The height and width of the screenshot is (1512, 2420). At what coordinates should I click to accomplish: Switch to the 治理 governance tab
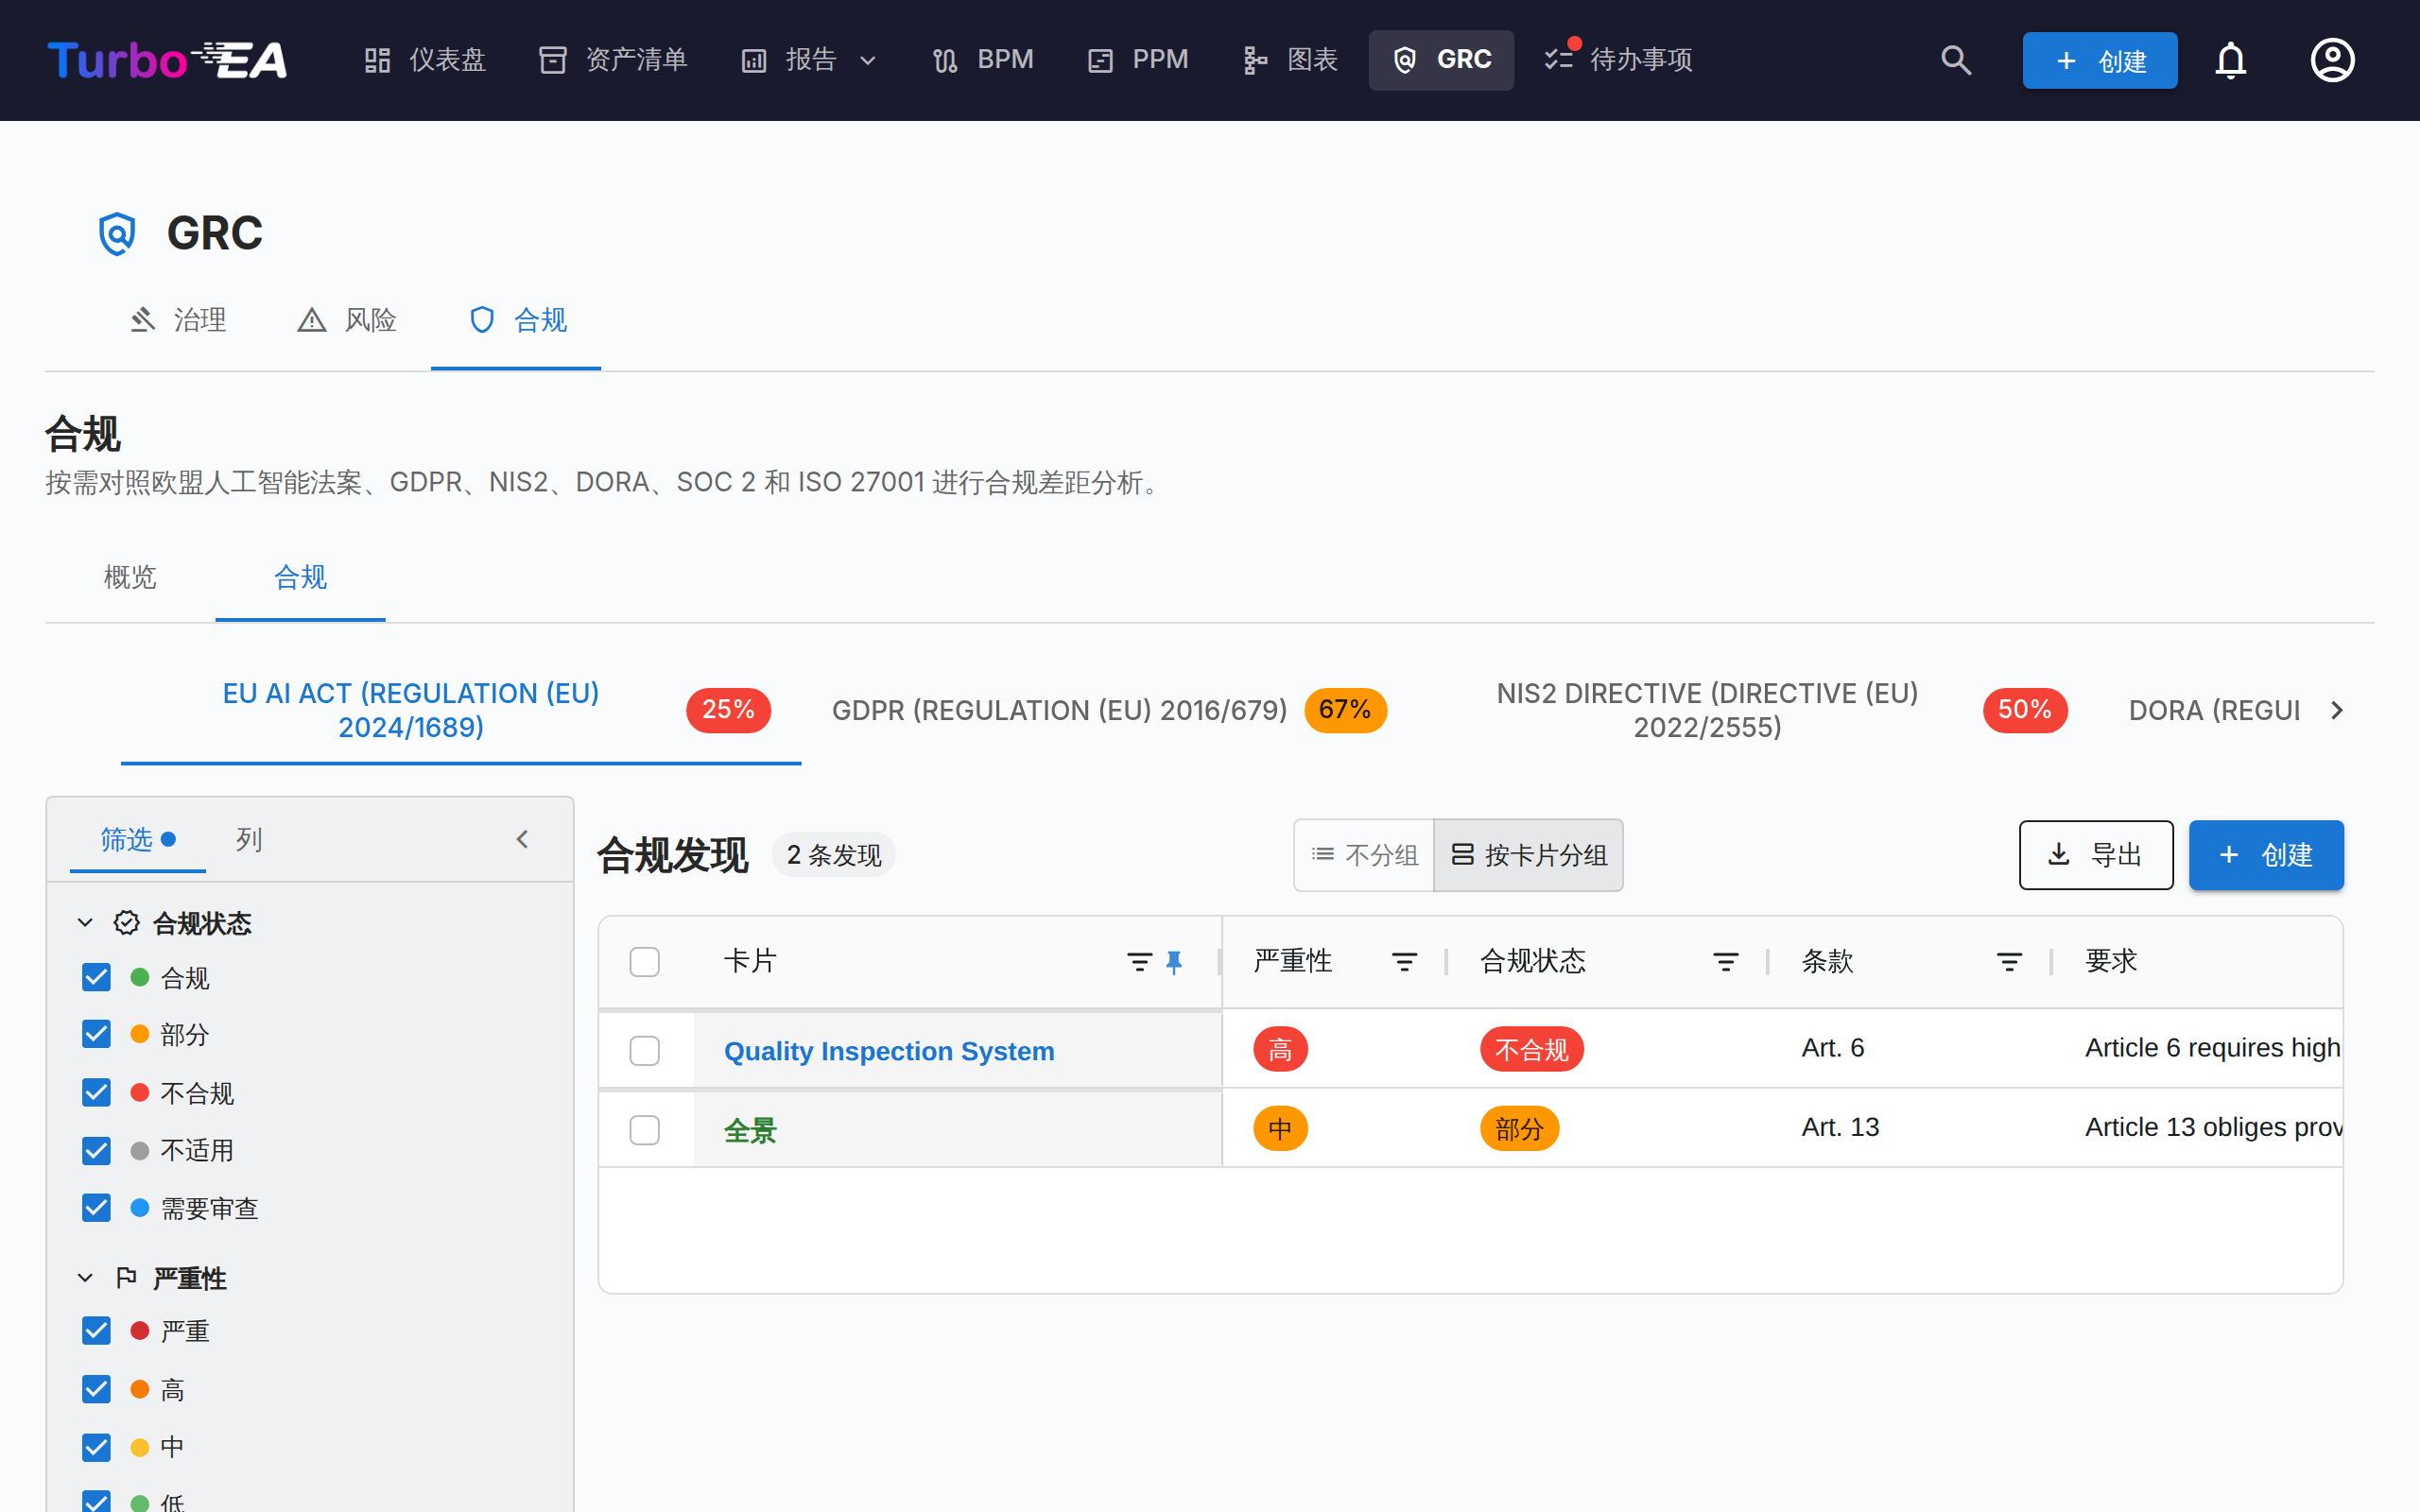[179, 320]
